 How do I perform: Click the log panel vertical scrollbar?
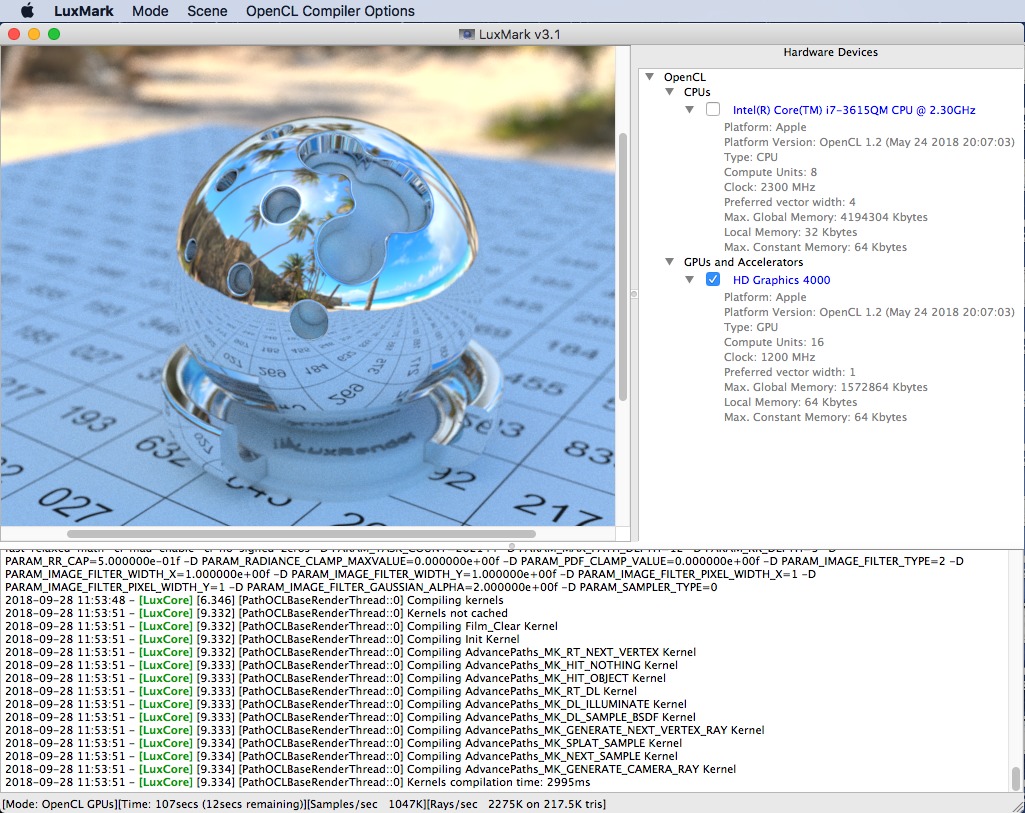coord(1016,778)
